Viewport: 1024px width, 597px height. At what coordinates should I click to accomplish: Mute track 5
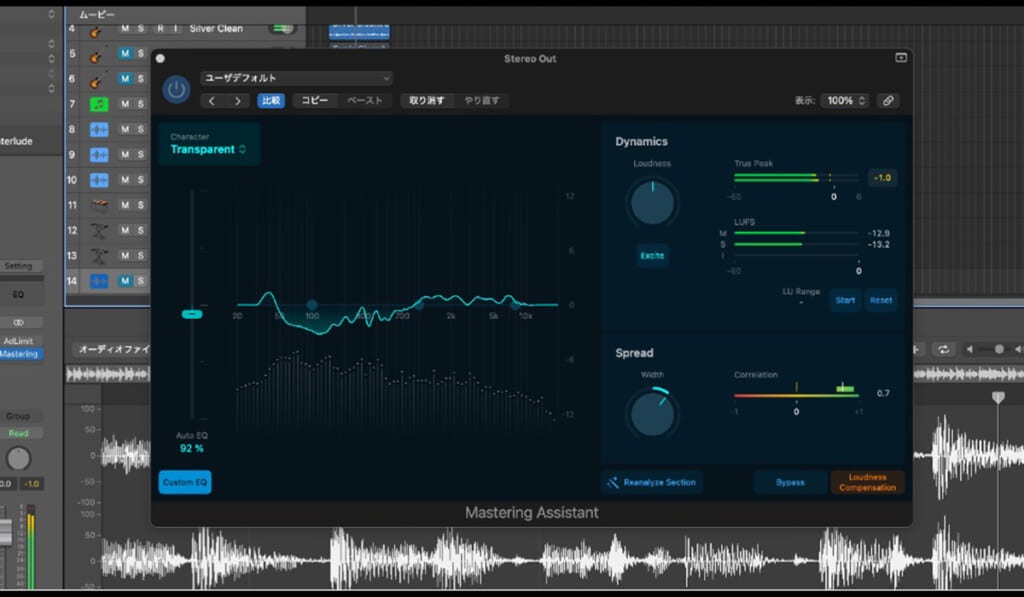(125, 54)
